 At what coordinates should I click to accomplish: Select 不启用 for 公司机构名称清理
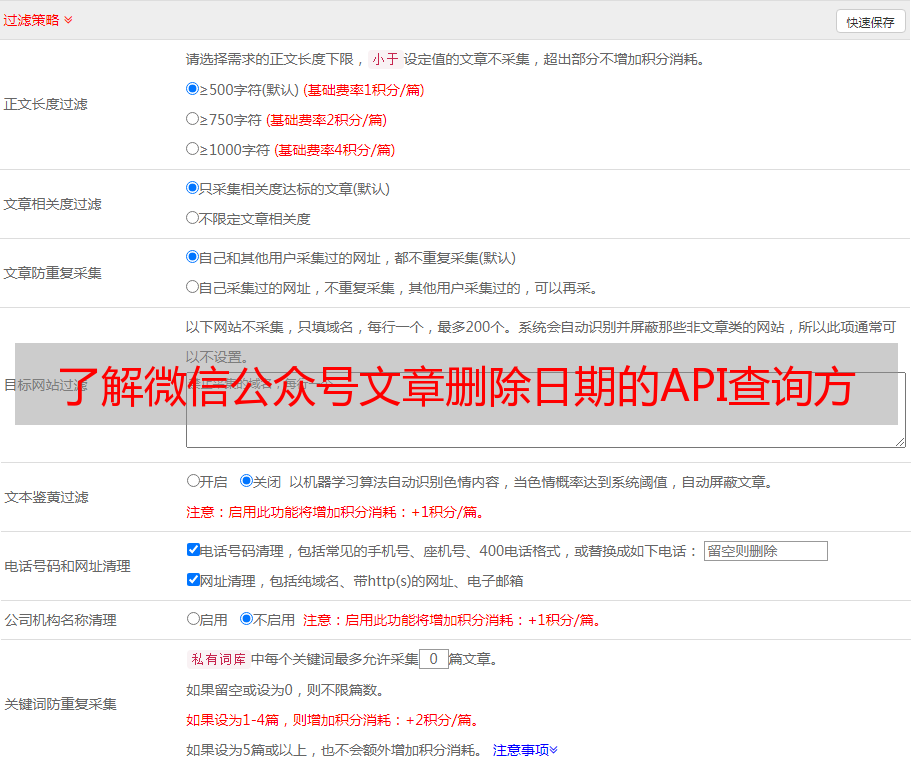(x=246, y=619)
